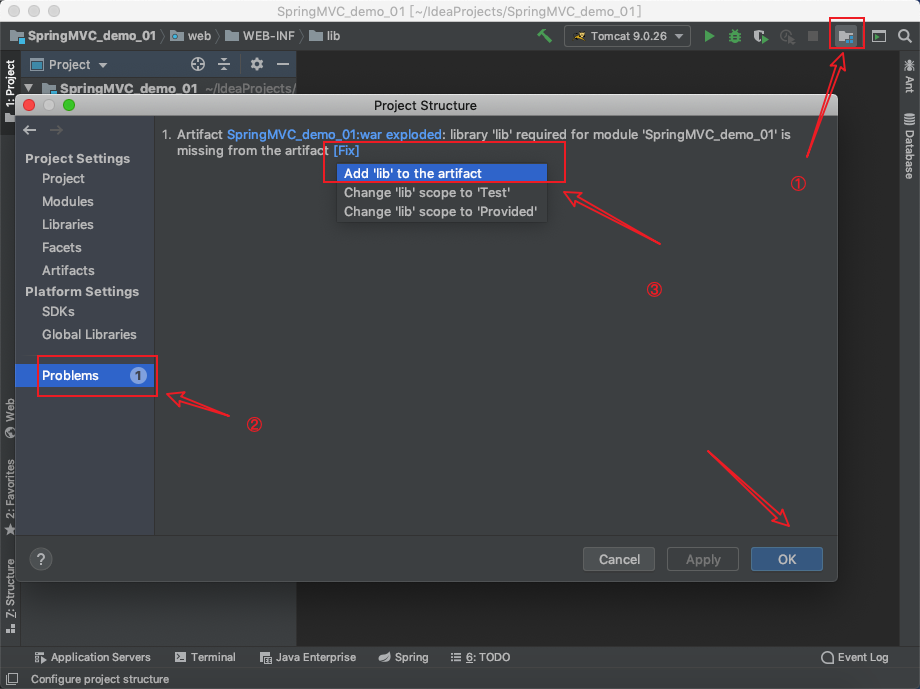Open the Database tool window
Screen dimensions: 920x689
click(x=909, y=146)
